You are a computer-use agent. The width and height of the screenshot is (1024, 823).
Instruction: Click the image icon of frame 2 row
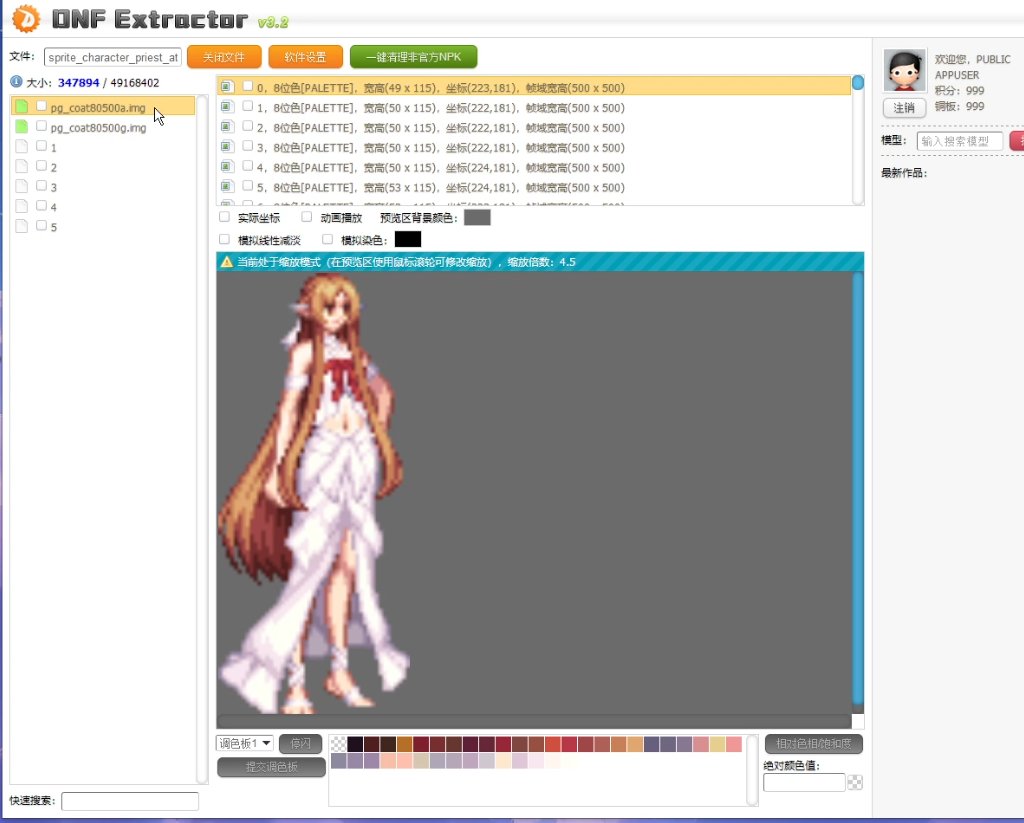[227, 126]
